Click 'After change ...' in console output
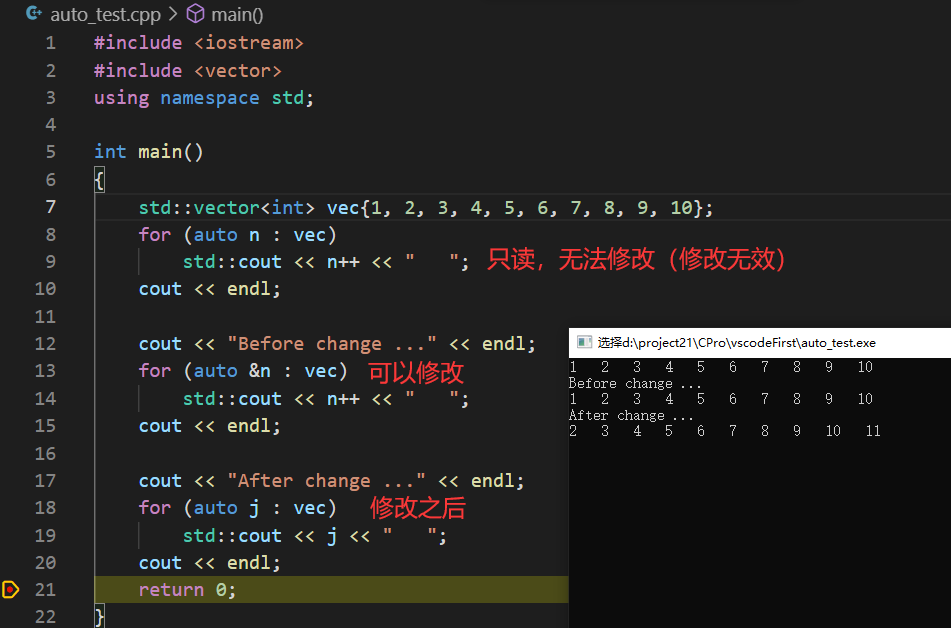This screenshot has width=951, height=628. coord(631,416)
